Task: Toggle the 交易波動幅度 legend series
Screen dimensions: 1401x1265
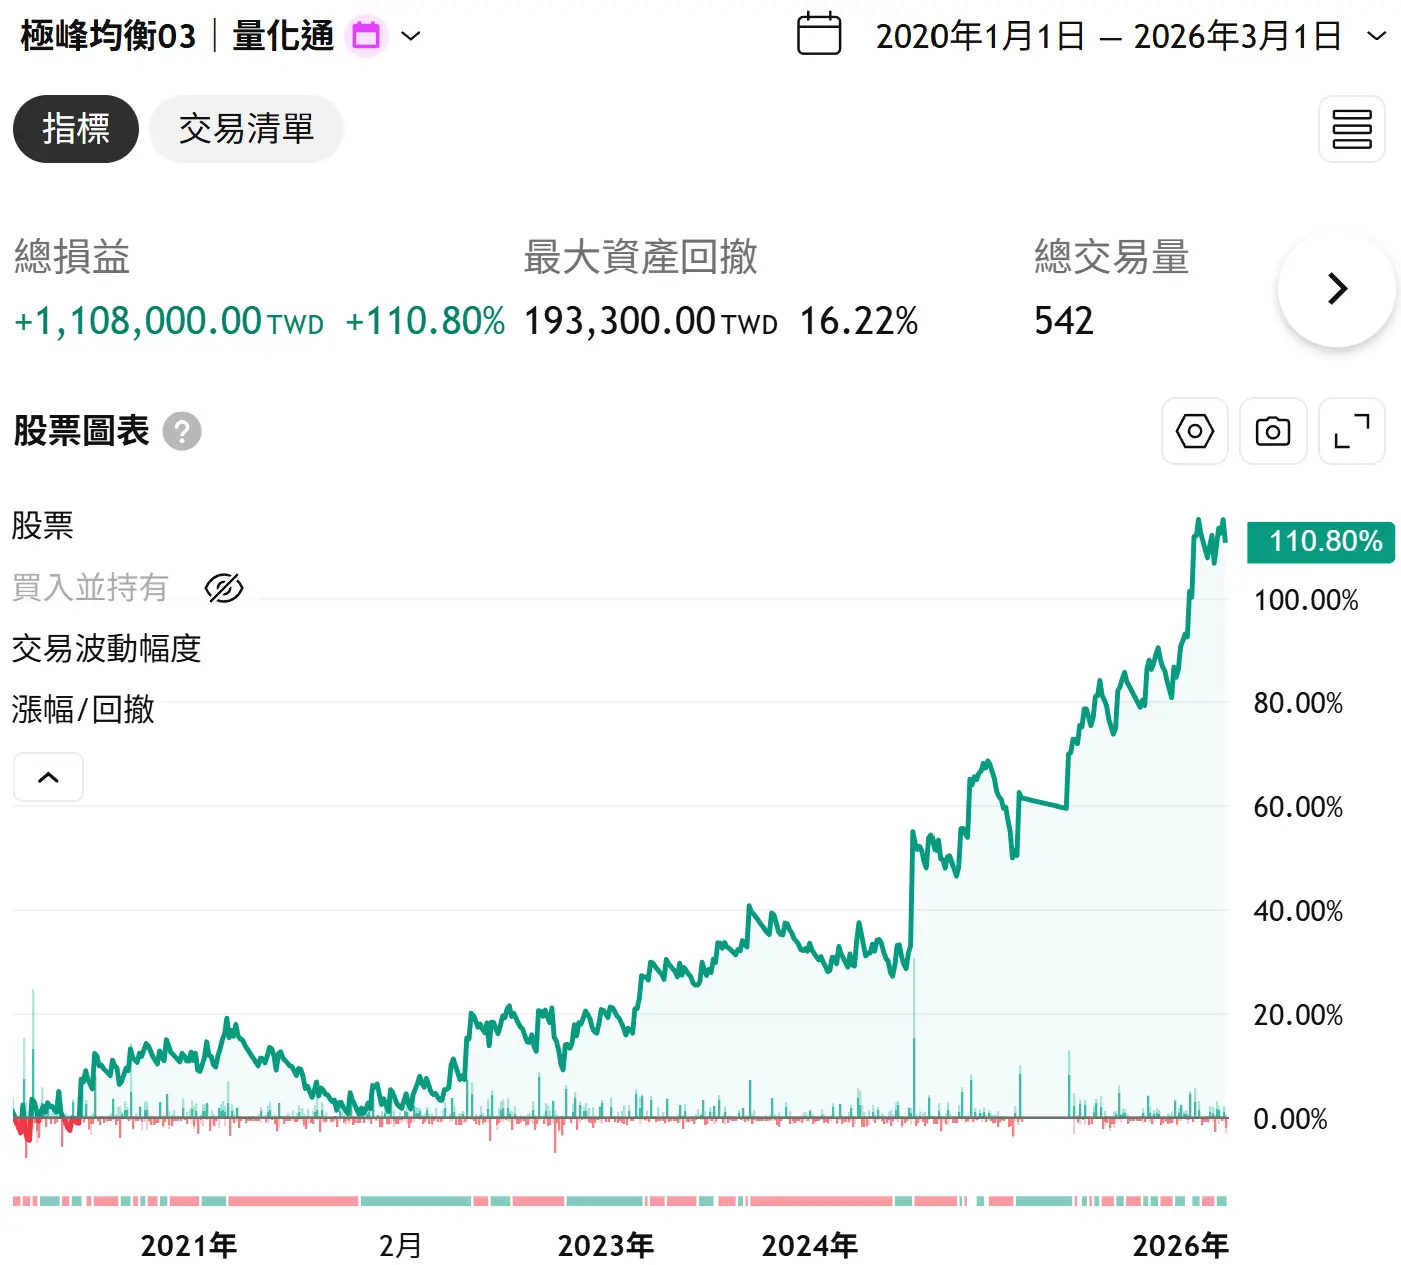Action: click(106, 649)
